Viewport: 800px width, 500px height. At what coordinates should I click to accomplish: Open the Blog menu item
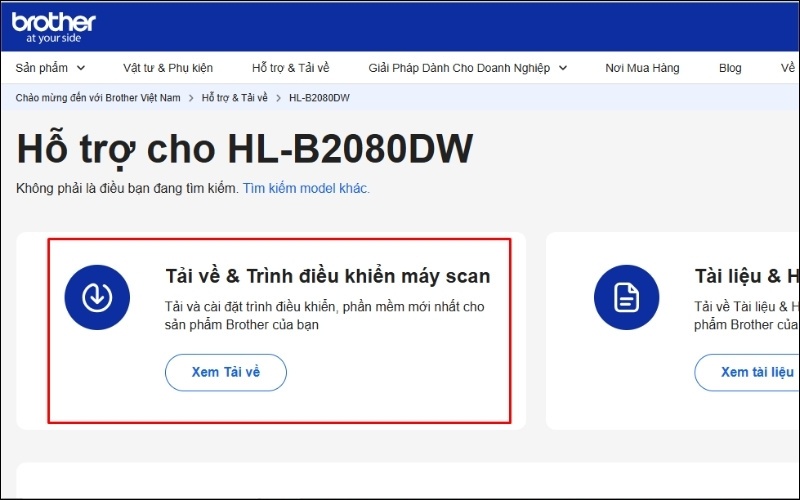[x=730, y=68]
